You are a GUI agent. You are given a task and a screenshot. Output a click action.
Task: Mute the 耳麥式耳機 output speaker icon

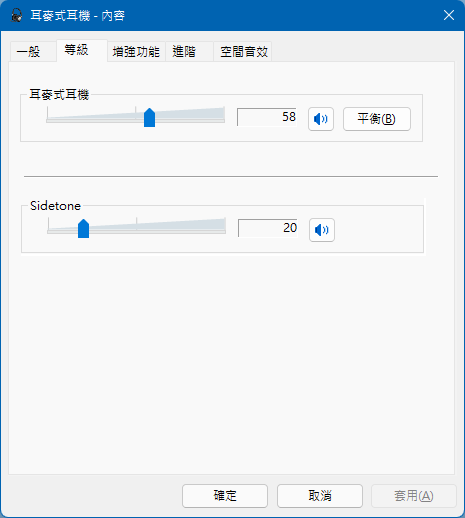(321, 119)
